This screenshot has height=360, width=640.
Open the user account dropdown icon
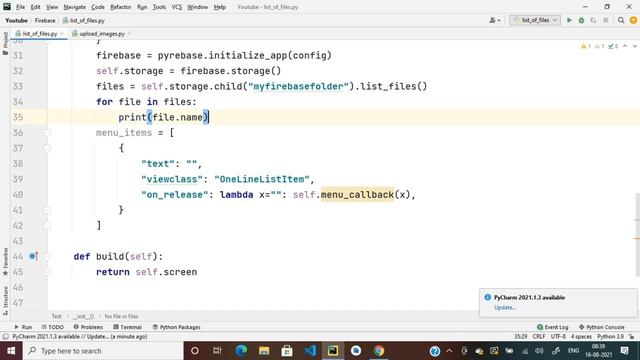(x=494, y=20)
